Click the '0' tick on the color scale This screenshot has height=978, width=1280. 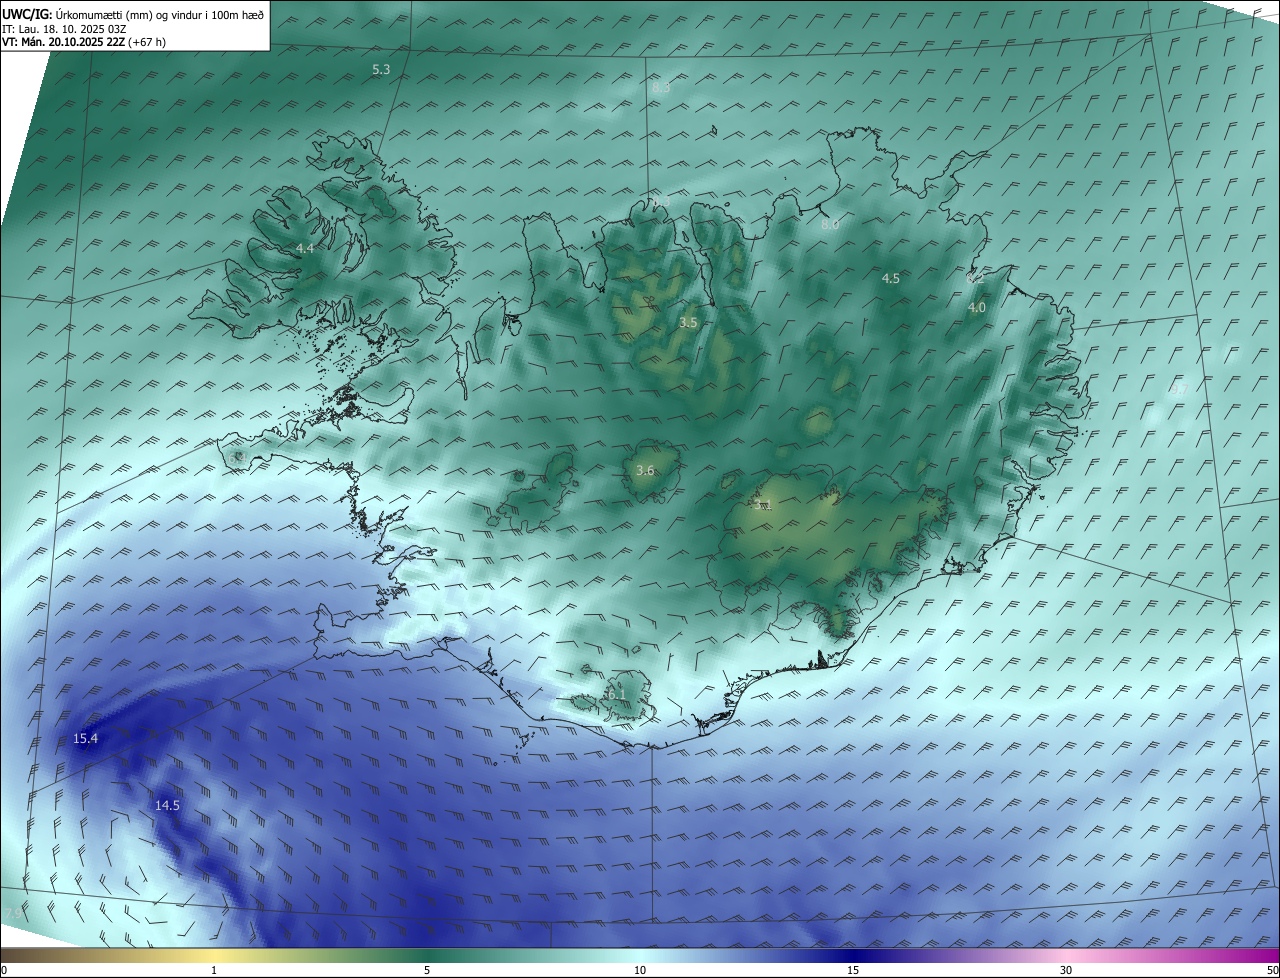(4, 970)
